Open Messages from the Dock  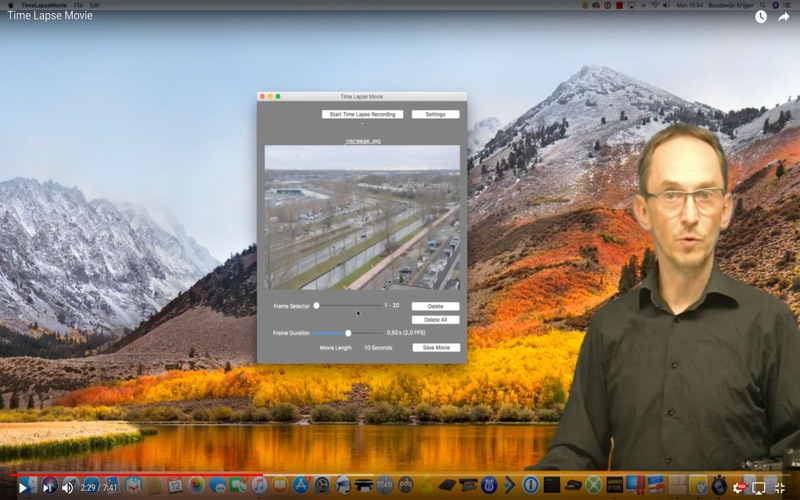217,485
